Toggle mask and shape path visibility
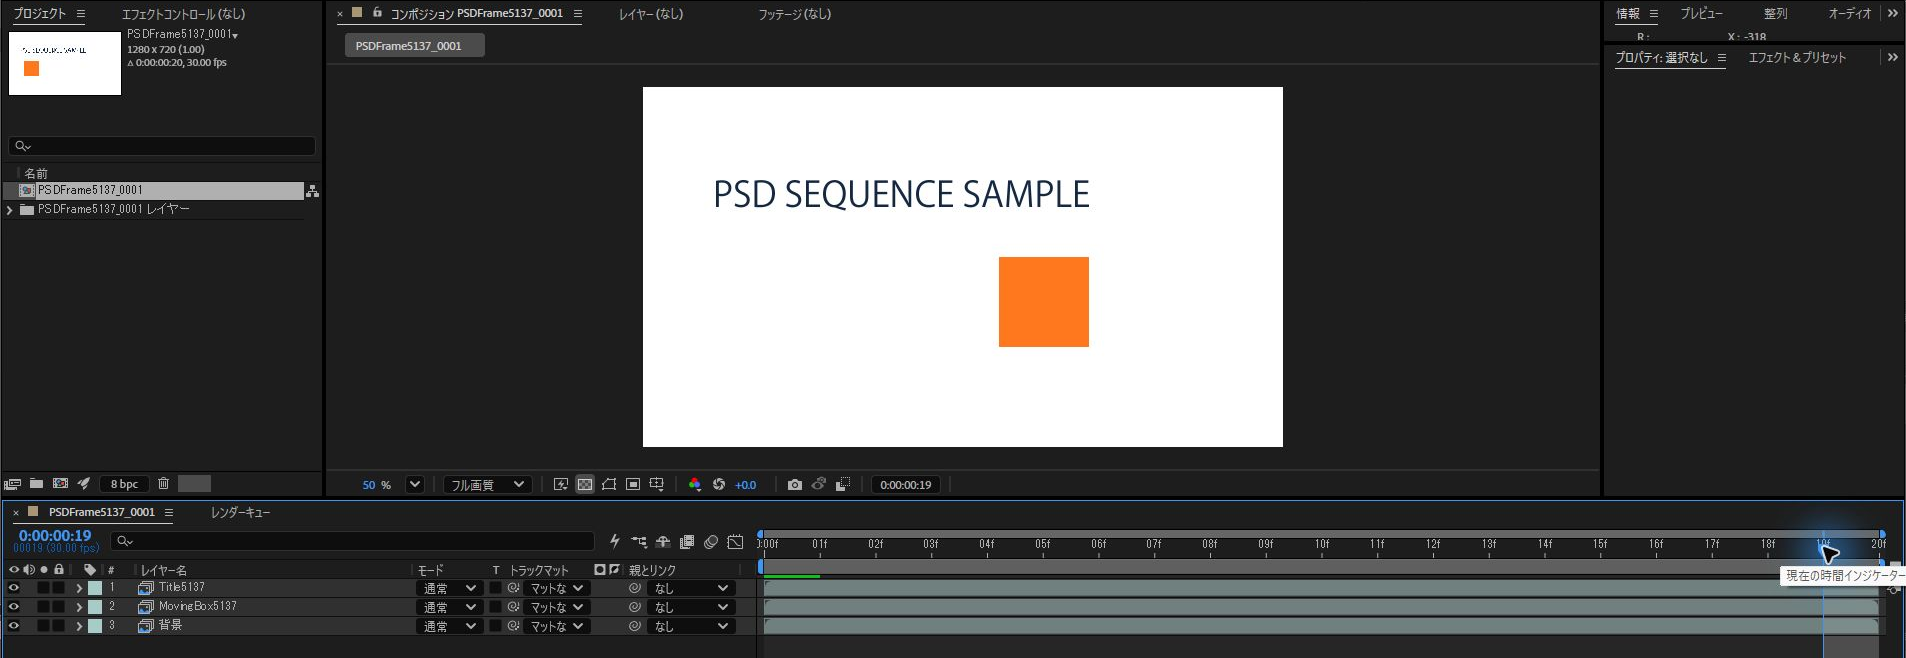The height and width of the screenshot is (658, 1906). point(609,485)
